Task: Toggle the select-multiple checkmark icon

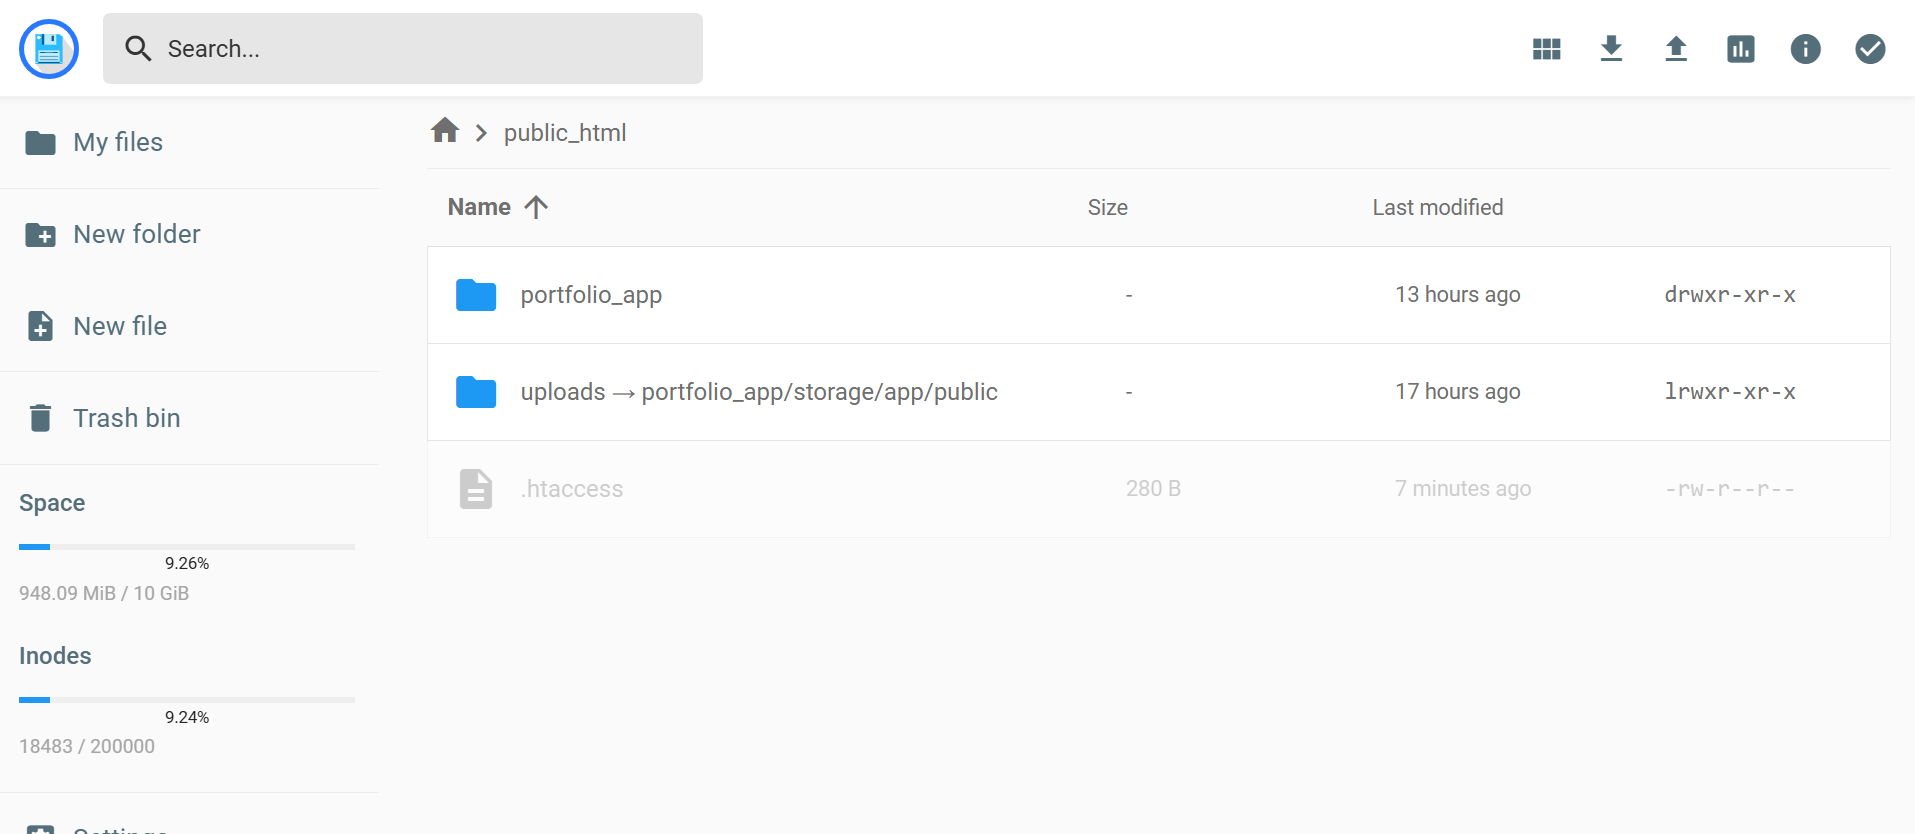Action: pos(1870,49)
